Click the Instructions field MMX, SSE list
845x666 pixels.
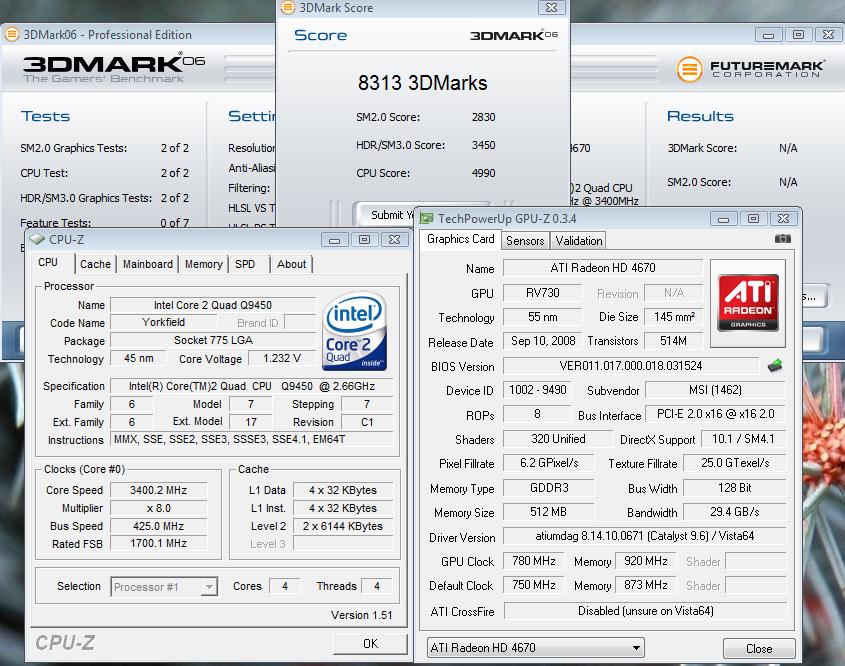[252, 440]
